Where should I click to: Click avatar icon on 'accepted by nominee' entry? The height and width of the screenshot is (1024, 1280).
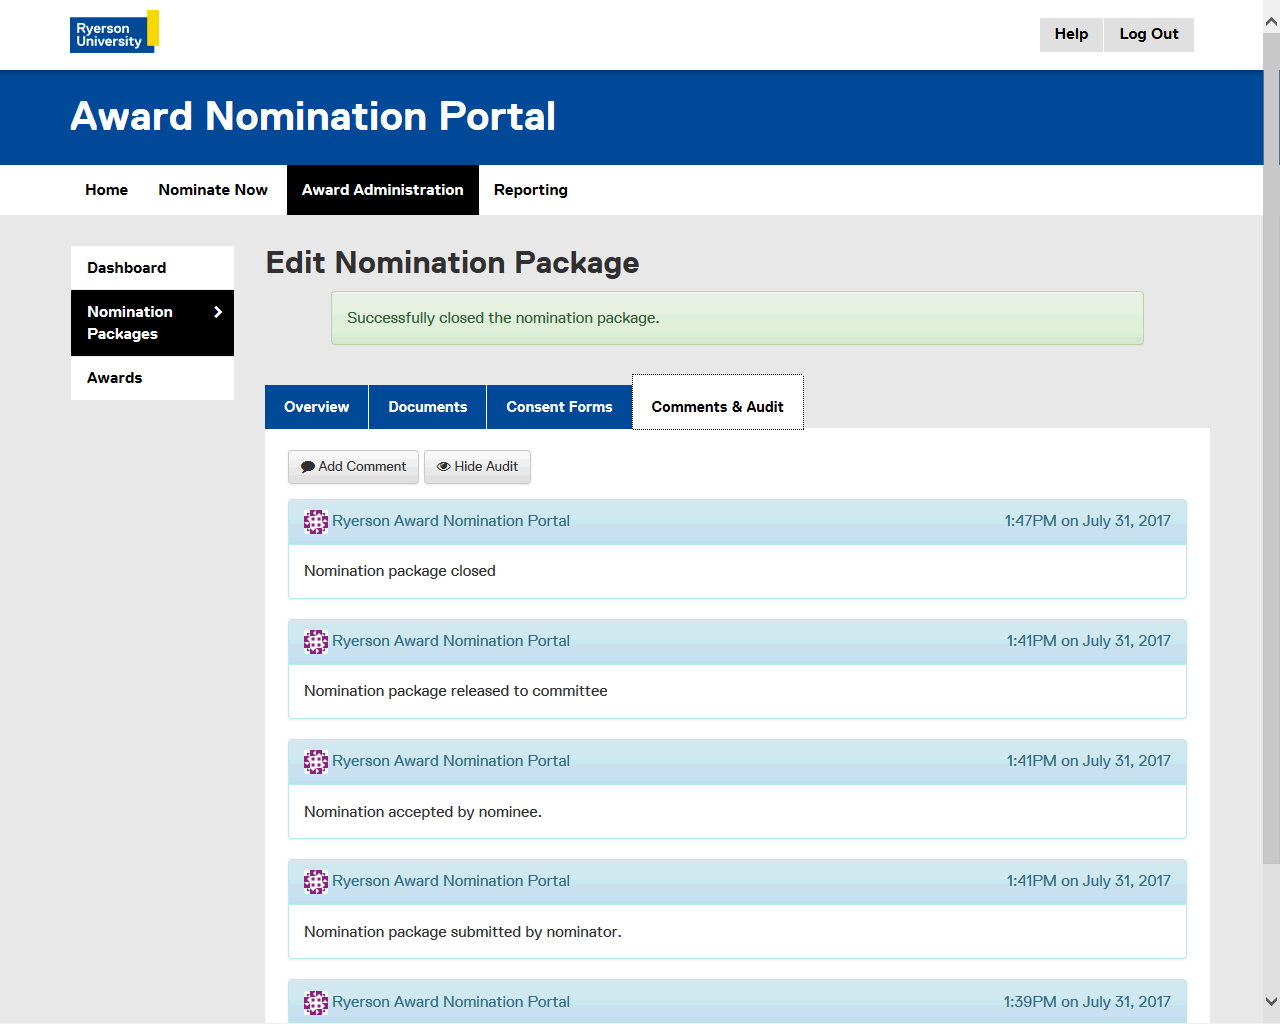click(x=316, y=761)
